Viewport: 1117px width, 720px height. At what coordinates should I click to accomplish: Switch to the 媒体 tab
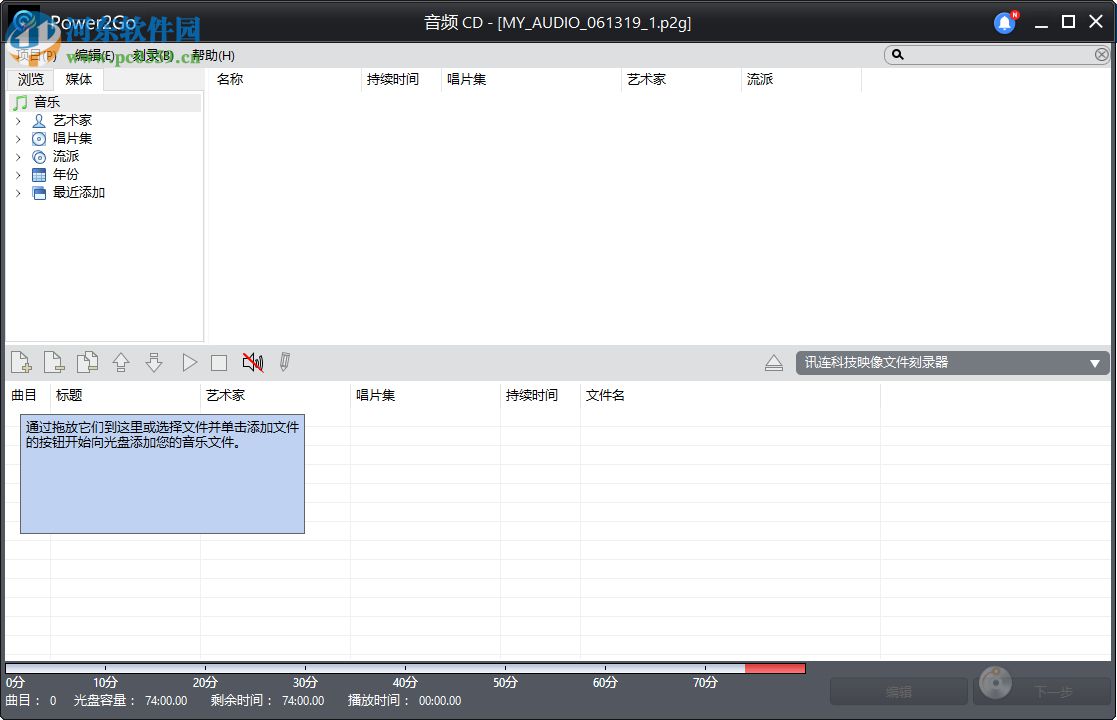point(78,79)
